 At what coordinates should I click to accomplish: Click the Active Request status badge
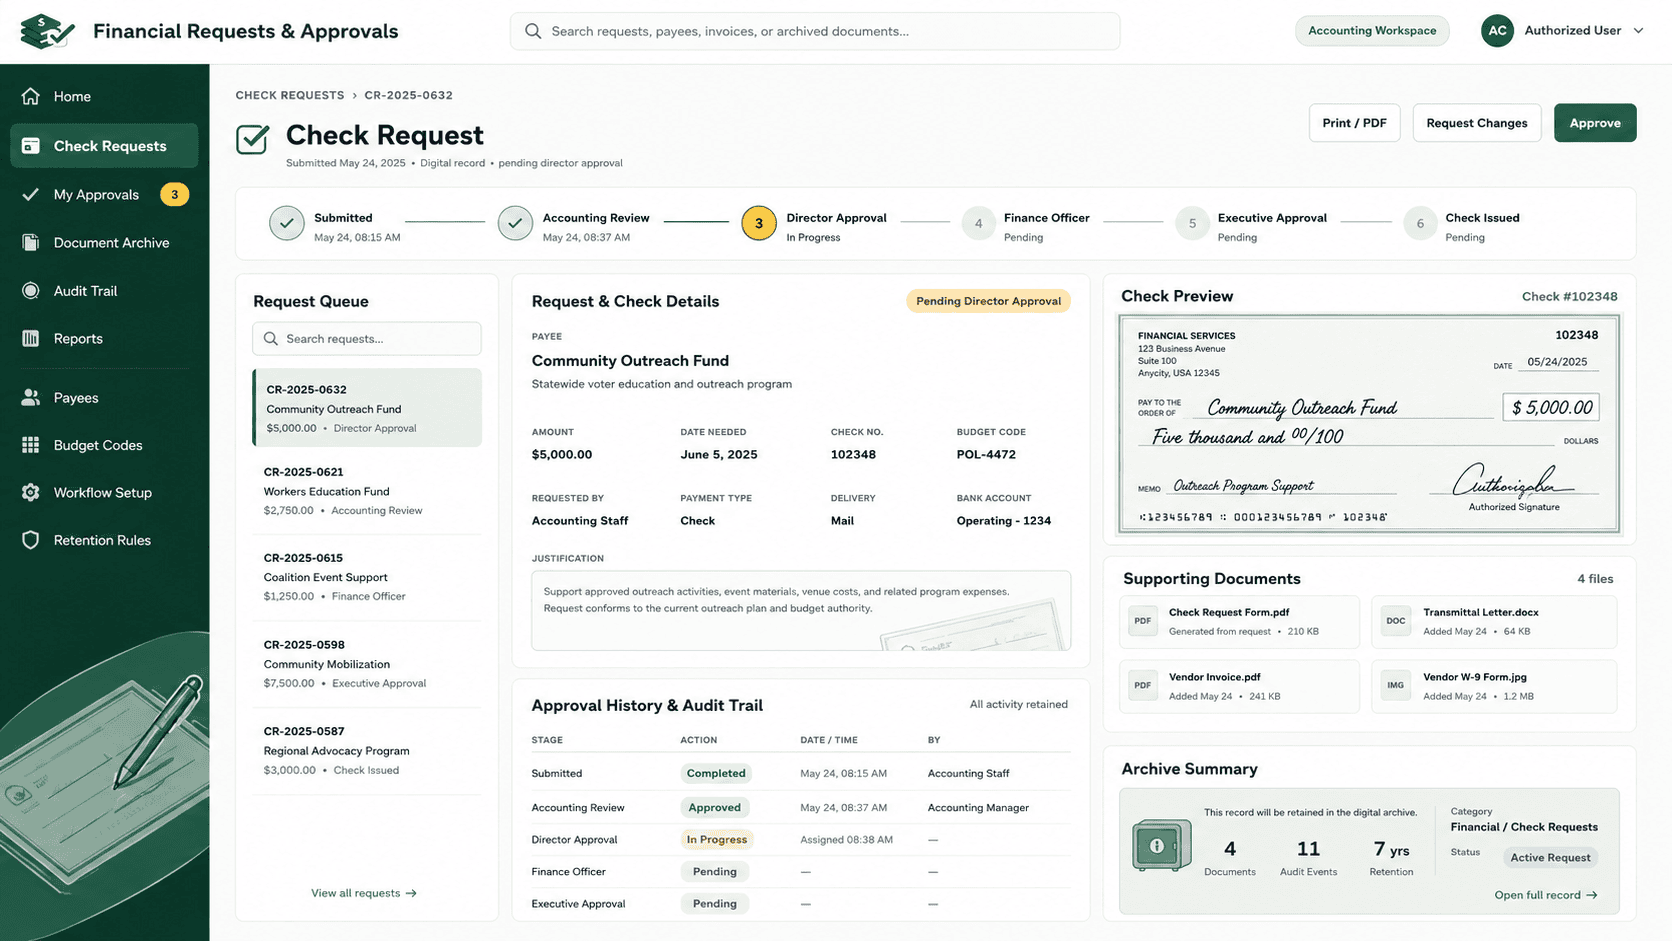coord(1550,858)
